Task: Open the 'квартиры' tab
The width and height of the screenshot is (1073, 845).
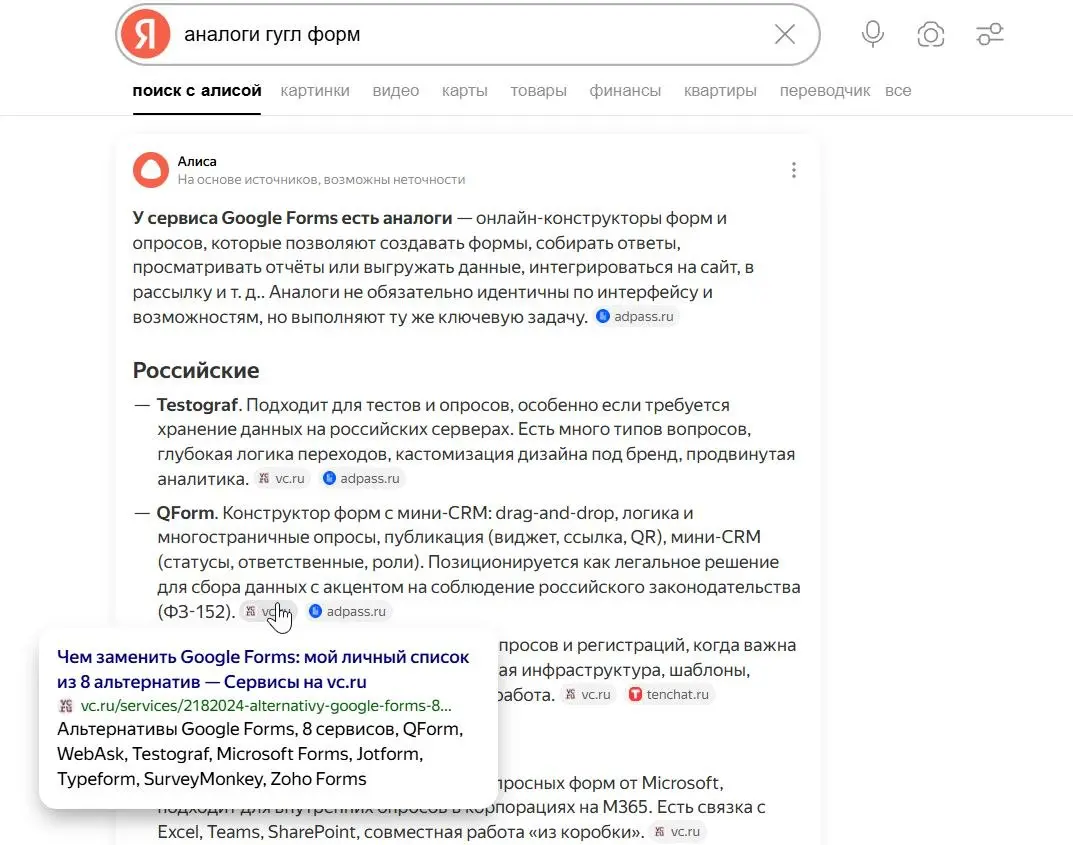Action: (x=721, y=91)
